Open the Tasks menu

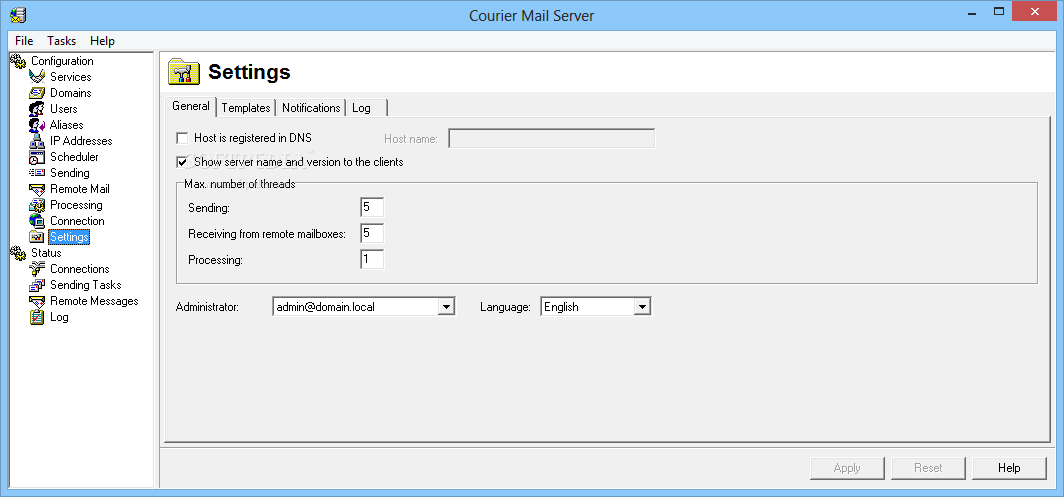(x=62, y=41)
